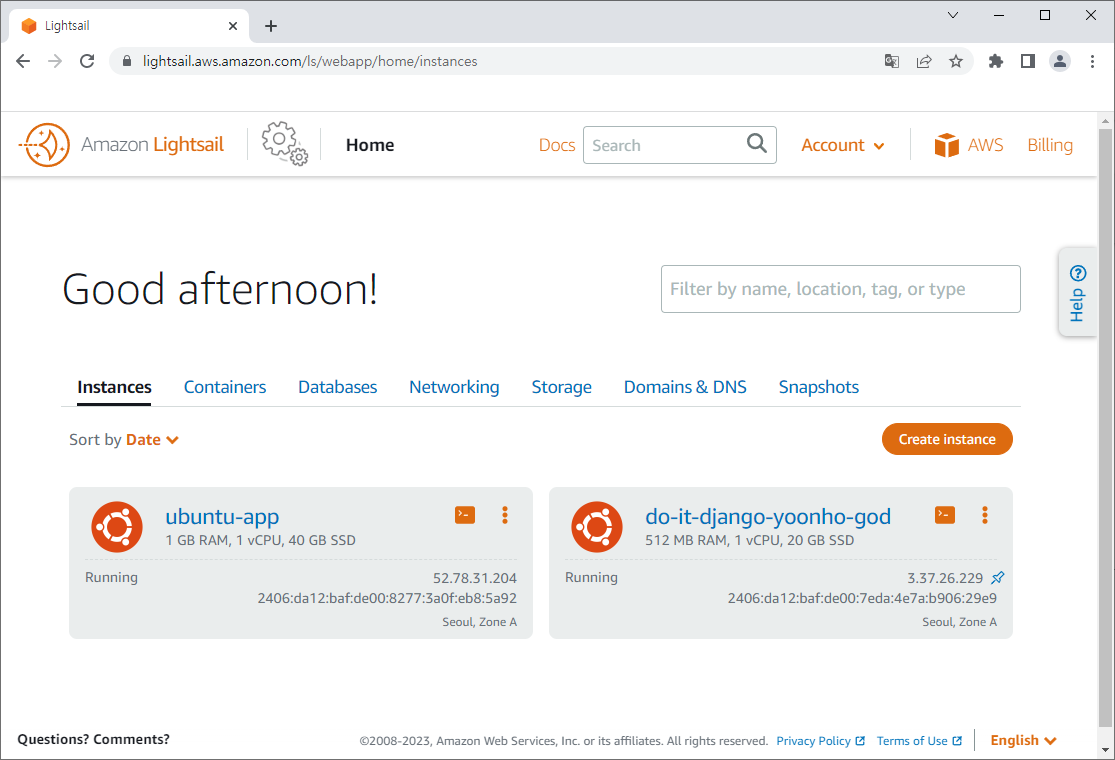Open the Help side panel

1077,292
